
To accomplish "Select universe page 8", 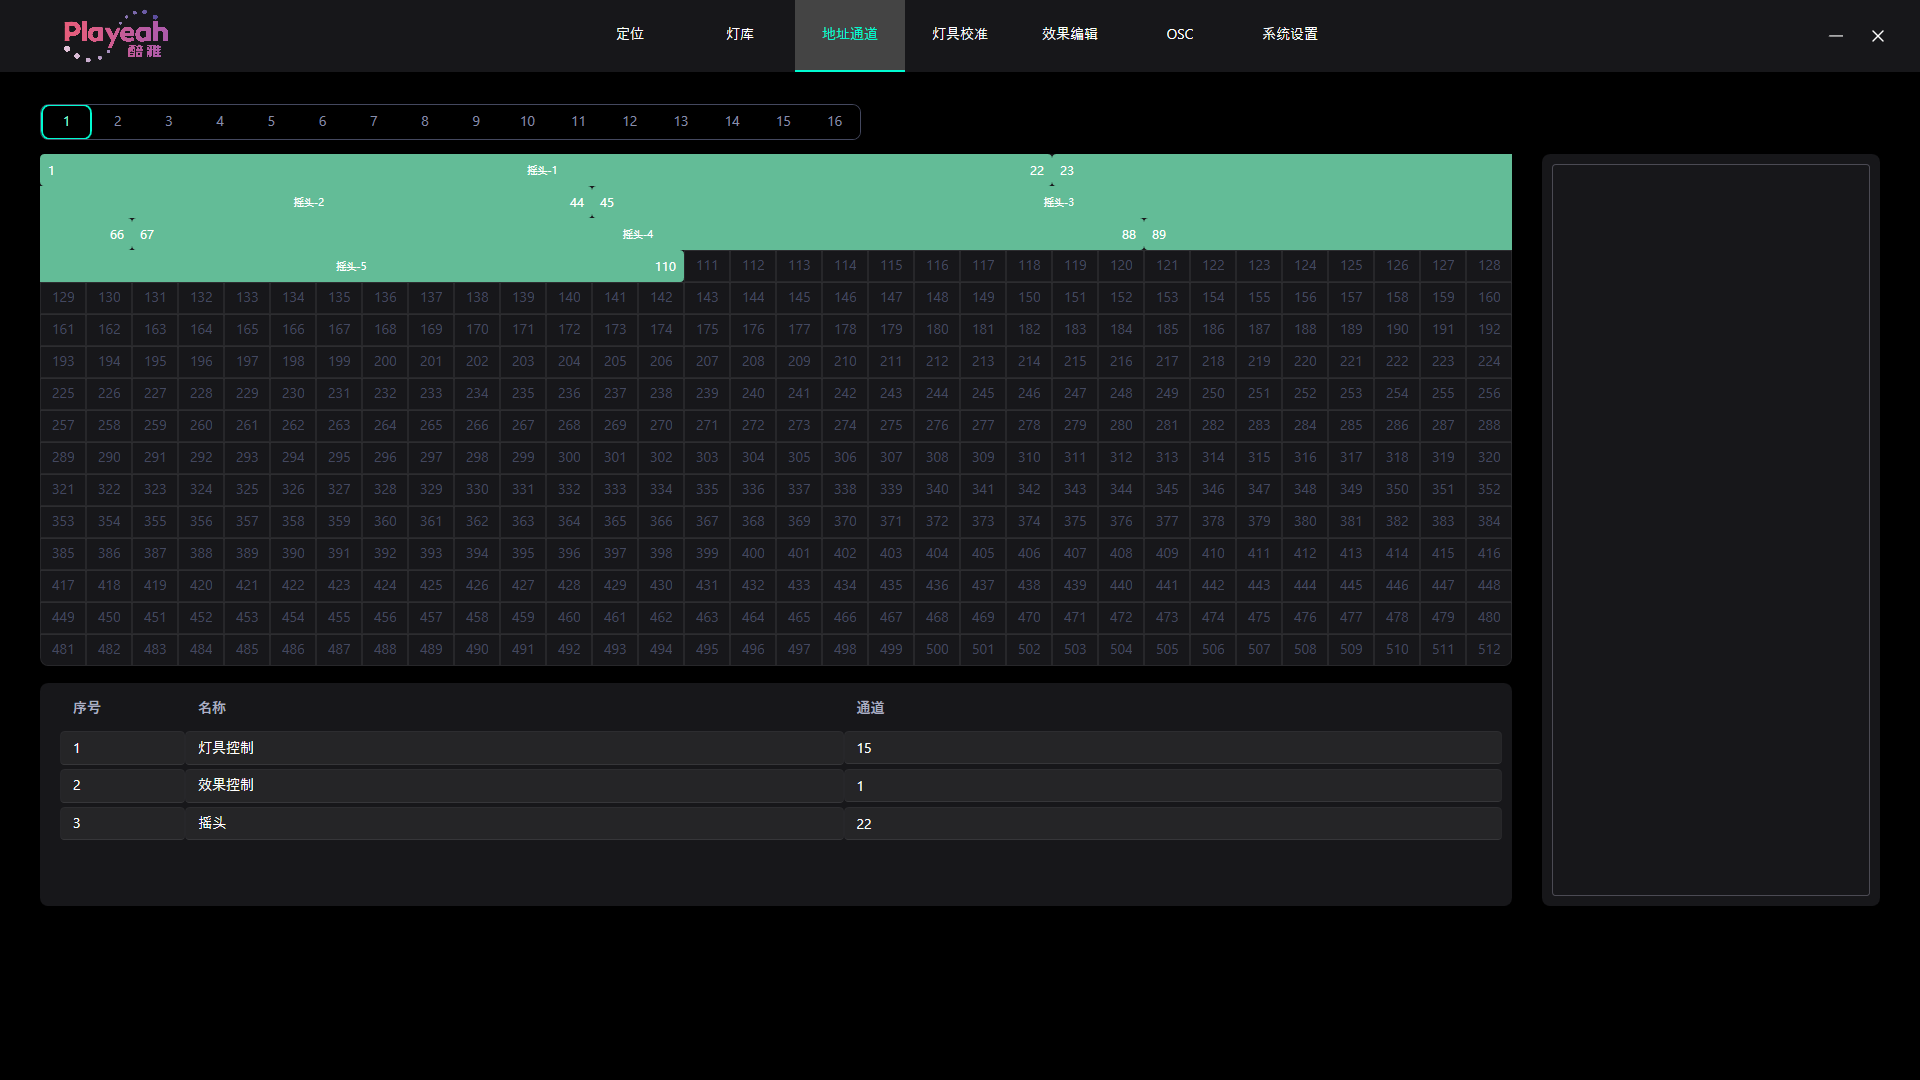I will (425, 121).
